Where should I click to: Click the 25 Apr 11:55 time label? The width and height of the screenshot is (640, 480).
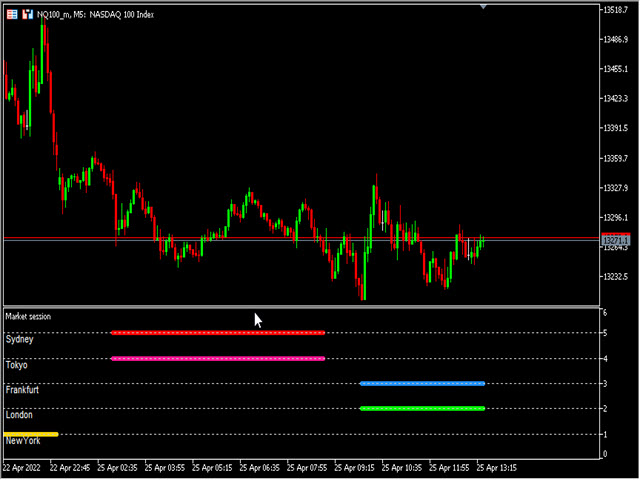(x=449, y=468)
